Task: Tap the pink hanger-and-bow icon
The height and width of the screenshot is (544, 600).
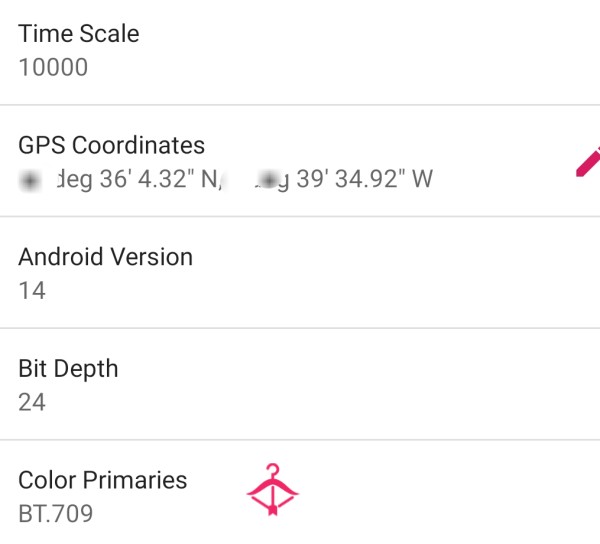Action: (272, 490)
